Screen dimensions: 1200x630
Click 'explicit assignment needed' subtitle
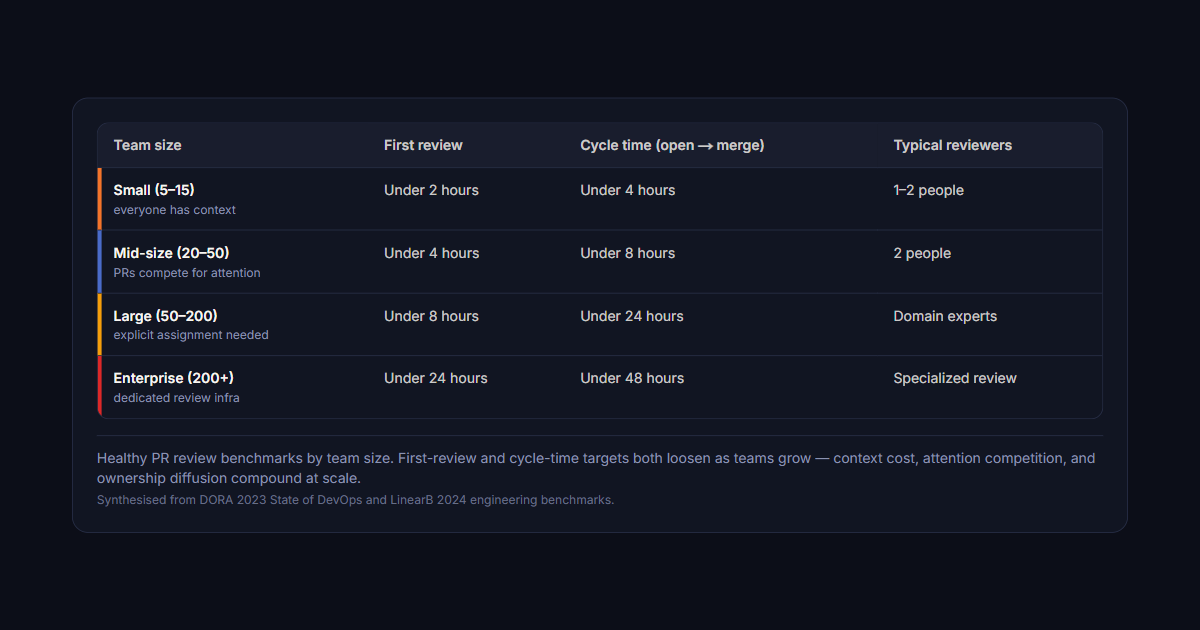(191, 335)
